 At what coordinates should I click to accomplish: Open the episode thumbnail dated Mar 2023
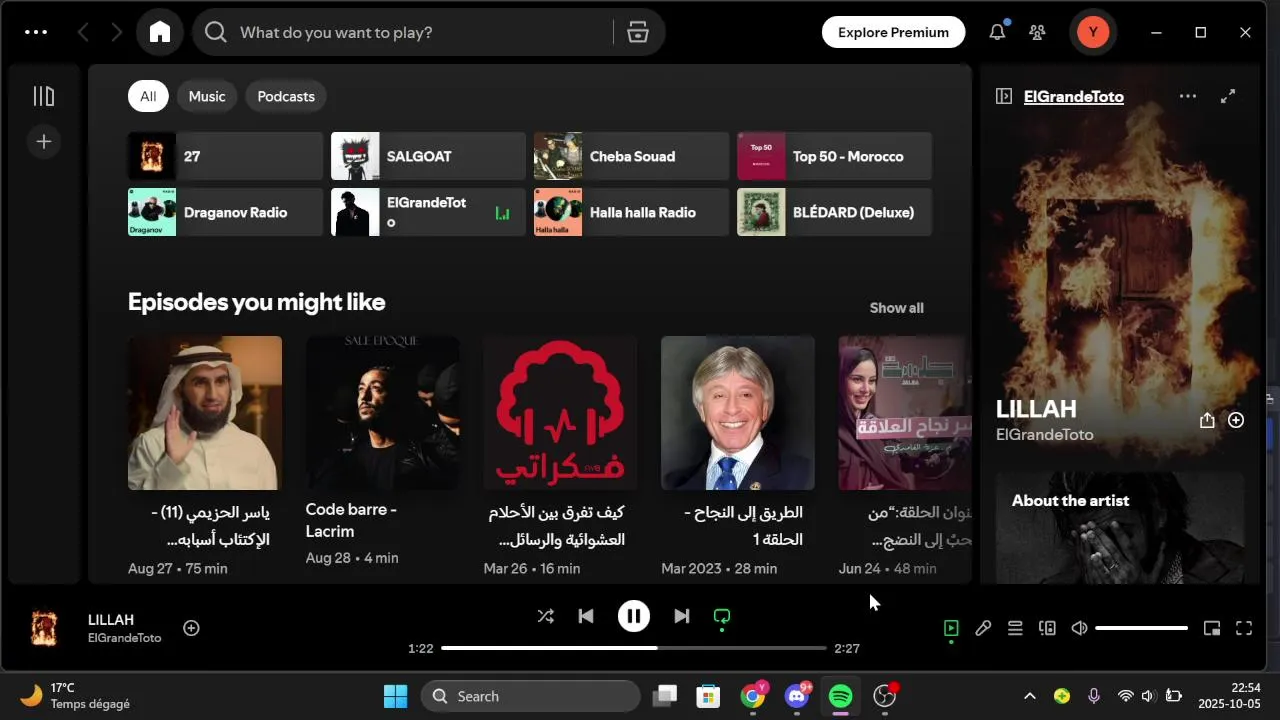point(738,413)
